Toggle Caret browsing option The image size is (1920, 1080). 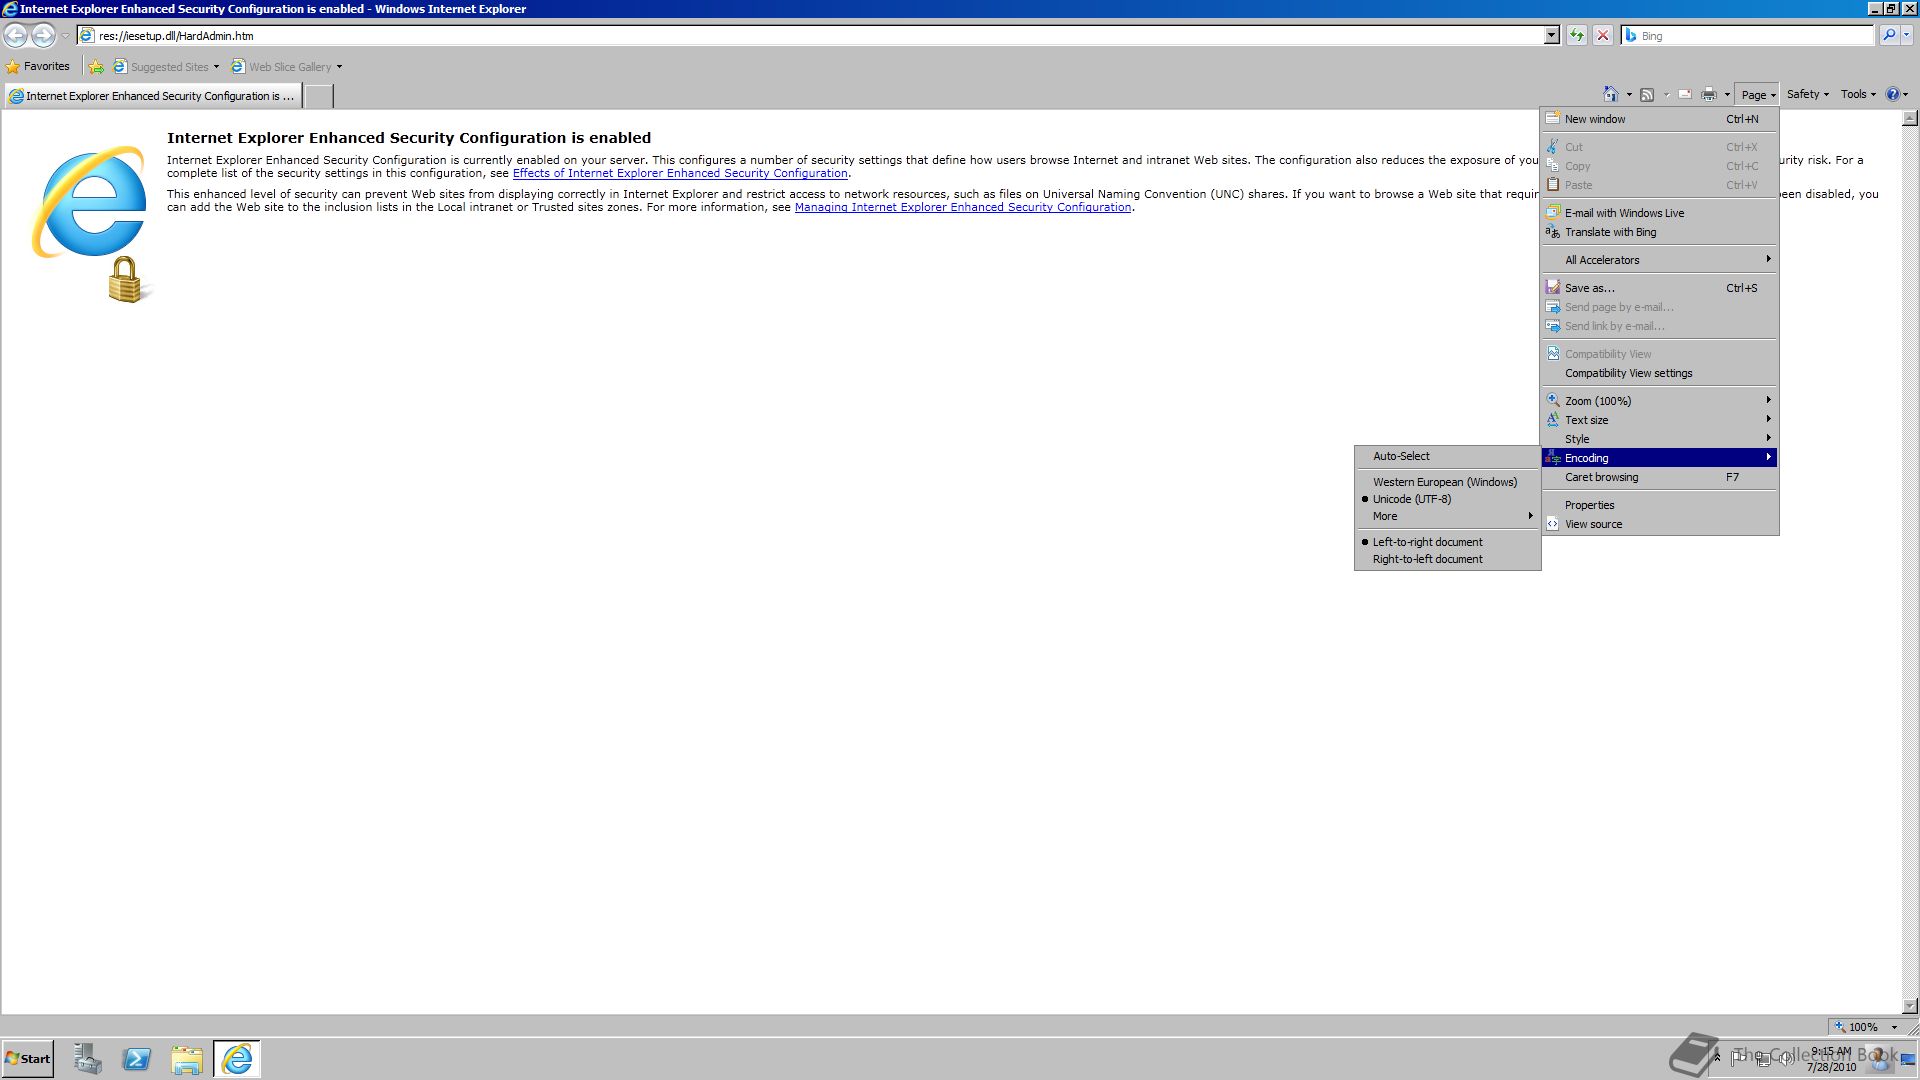[1660, 477]
